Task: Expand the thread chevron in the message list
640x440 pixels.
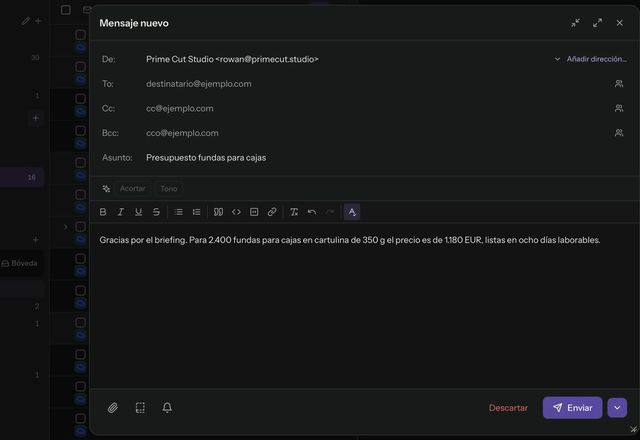Action: (x=65, y=227)
